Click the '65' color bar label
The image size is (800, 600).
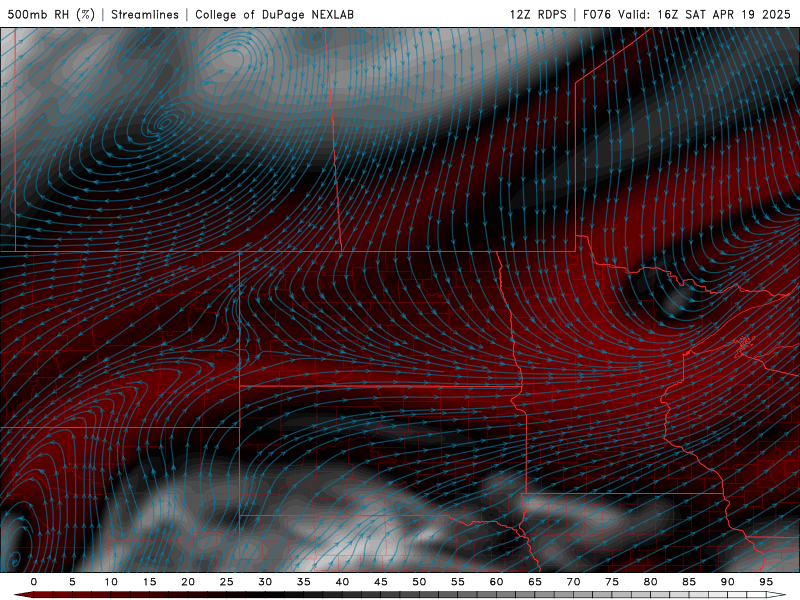click(535, 582)
